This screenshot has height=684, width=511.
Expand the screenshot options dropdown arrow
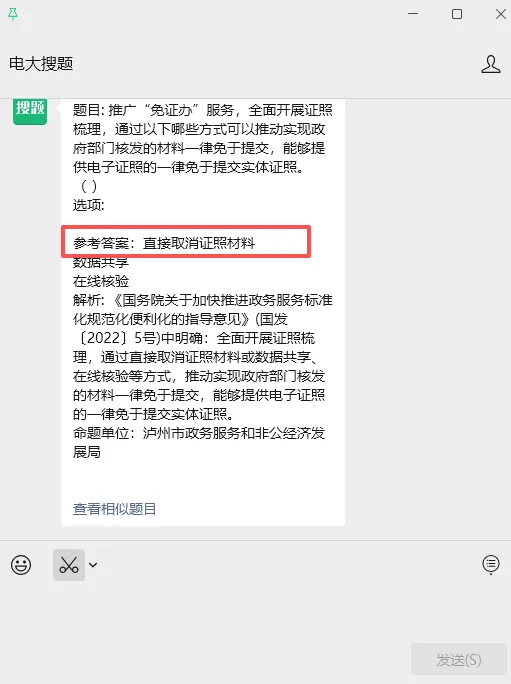93,565
